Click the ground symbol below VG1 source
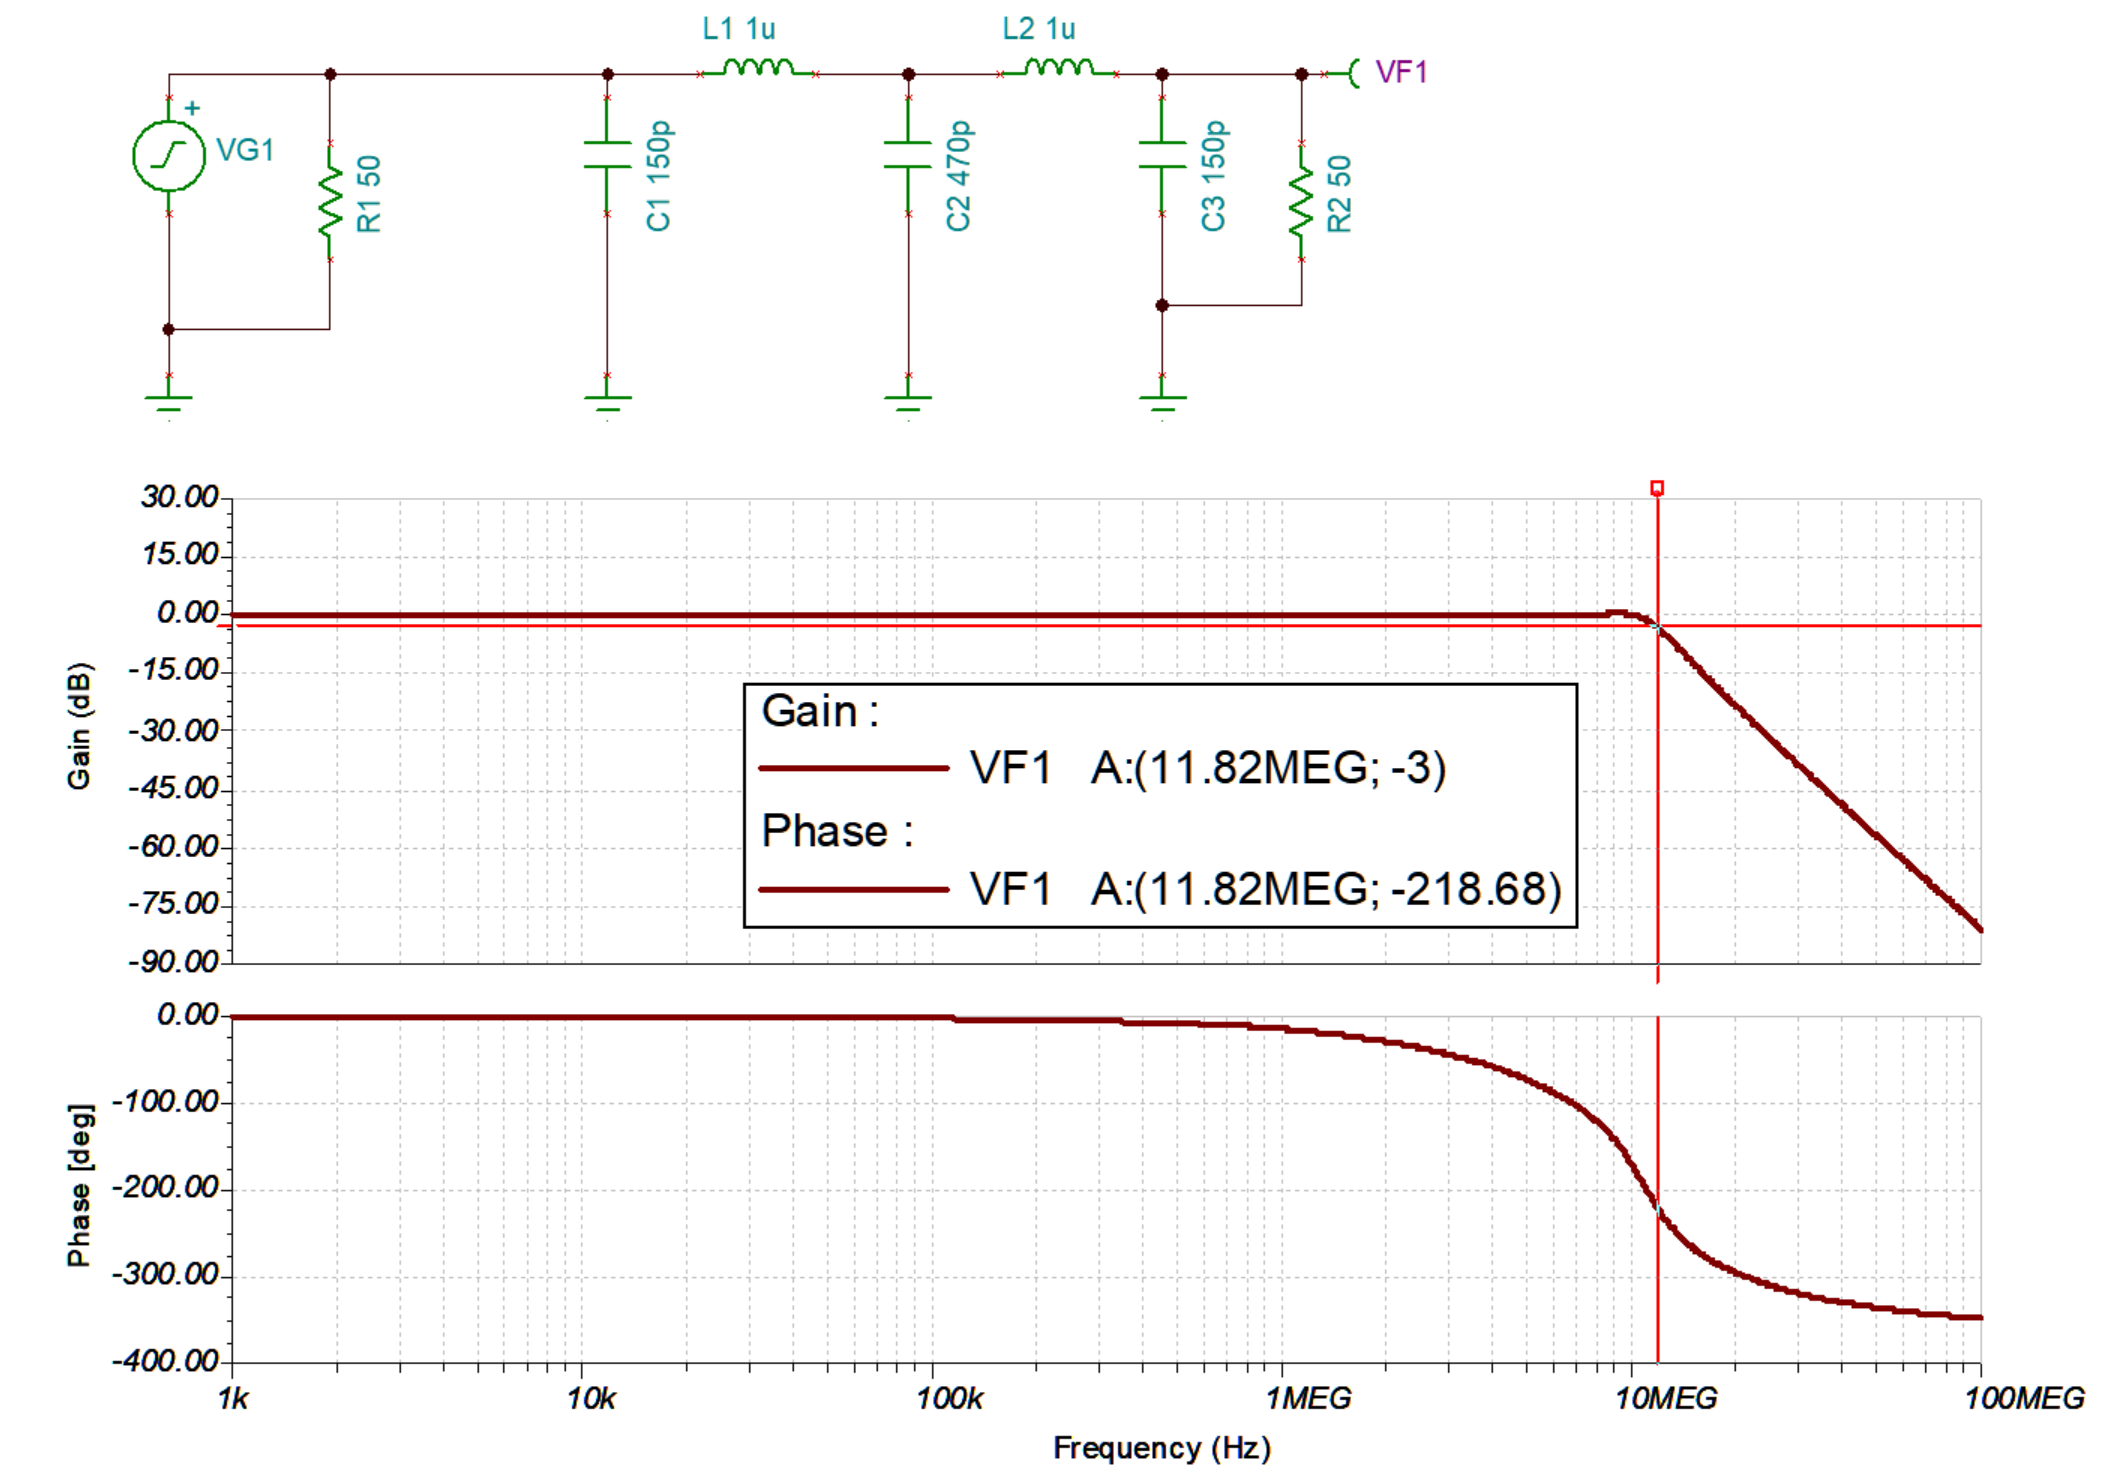The width and height of the screenshot is (2109, 1482). 169,401
